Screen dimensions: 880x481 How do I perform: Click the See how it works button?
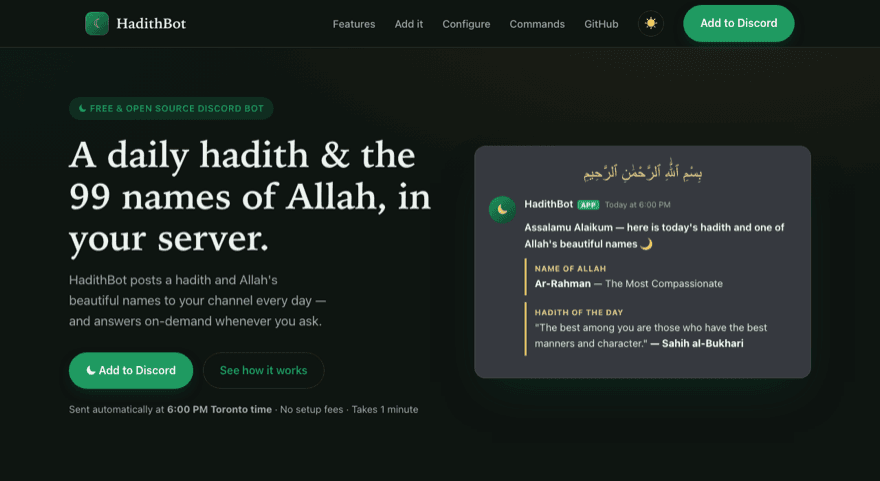point(263,370)
